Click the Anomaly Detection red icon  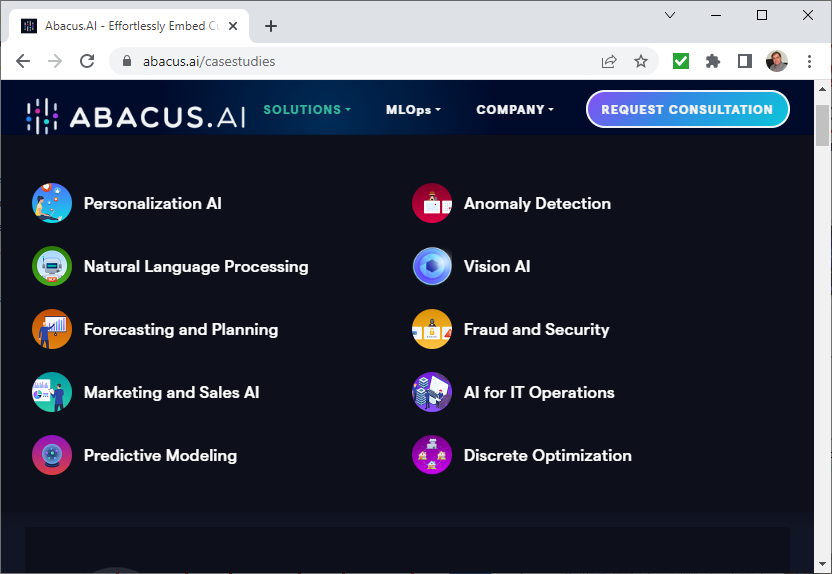pyautogui.click(x=432, y=203)
